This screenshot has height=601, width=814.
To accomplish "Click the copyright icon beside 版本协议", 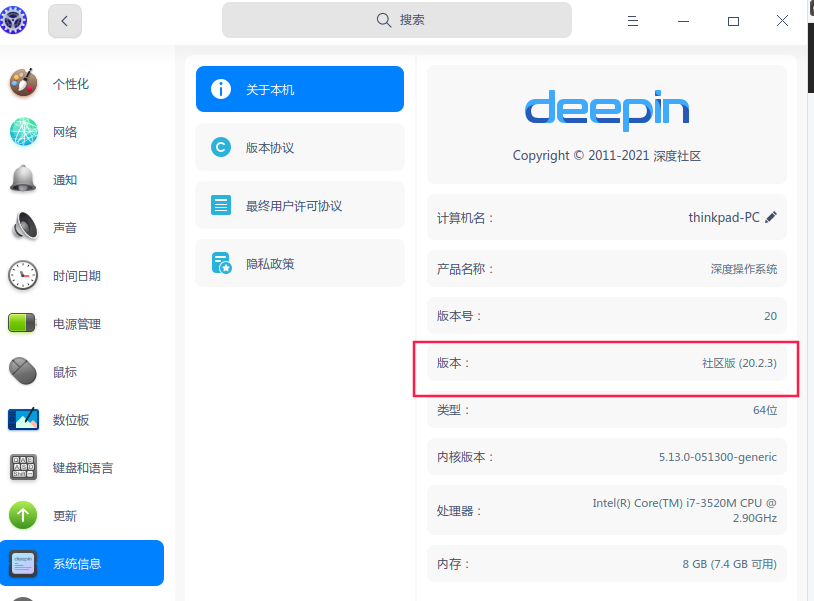I will click(x=221, y=147).
